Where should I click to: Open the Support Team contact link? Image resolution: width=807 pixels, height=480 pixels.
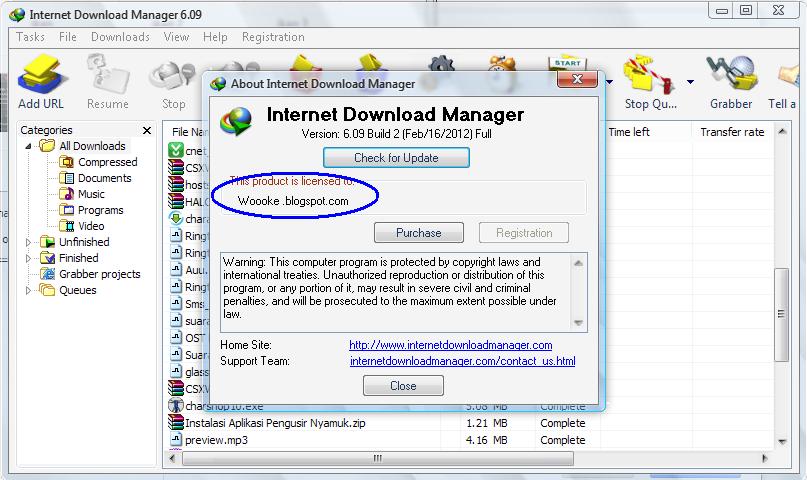(x=463, y=361)
